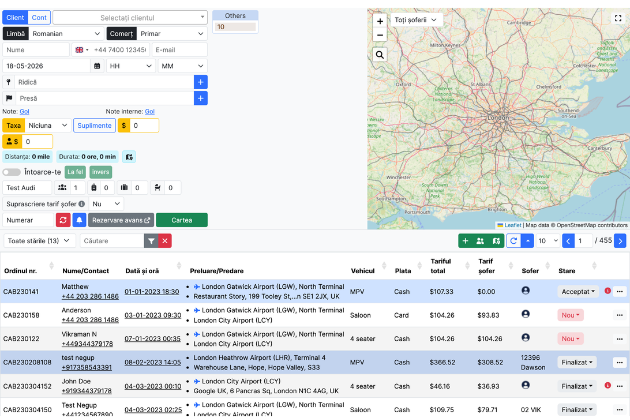Image resolution: width=630 pixels, height=420 pixels.
Task: Open the route map icon beside Durata
Action: 129,157
